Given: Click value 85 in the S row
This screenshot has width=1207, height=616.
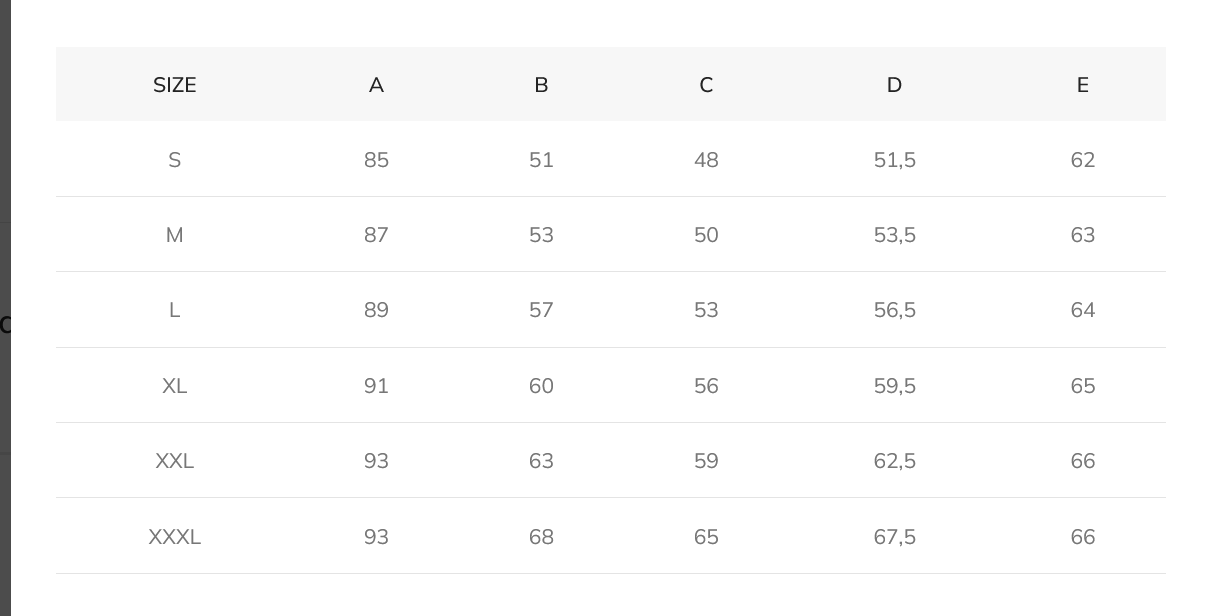Looking at the screenshot, I should coord(376,160).
